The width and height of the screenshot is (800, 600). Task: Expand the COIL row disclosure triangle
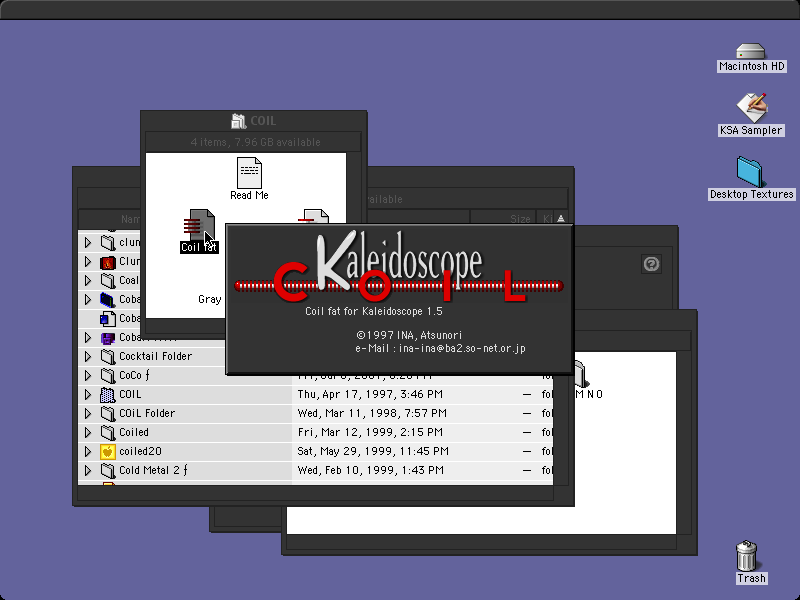[88, 394]
